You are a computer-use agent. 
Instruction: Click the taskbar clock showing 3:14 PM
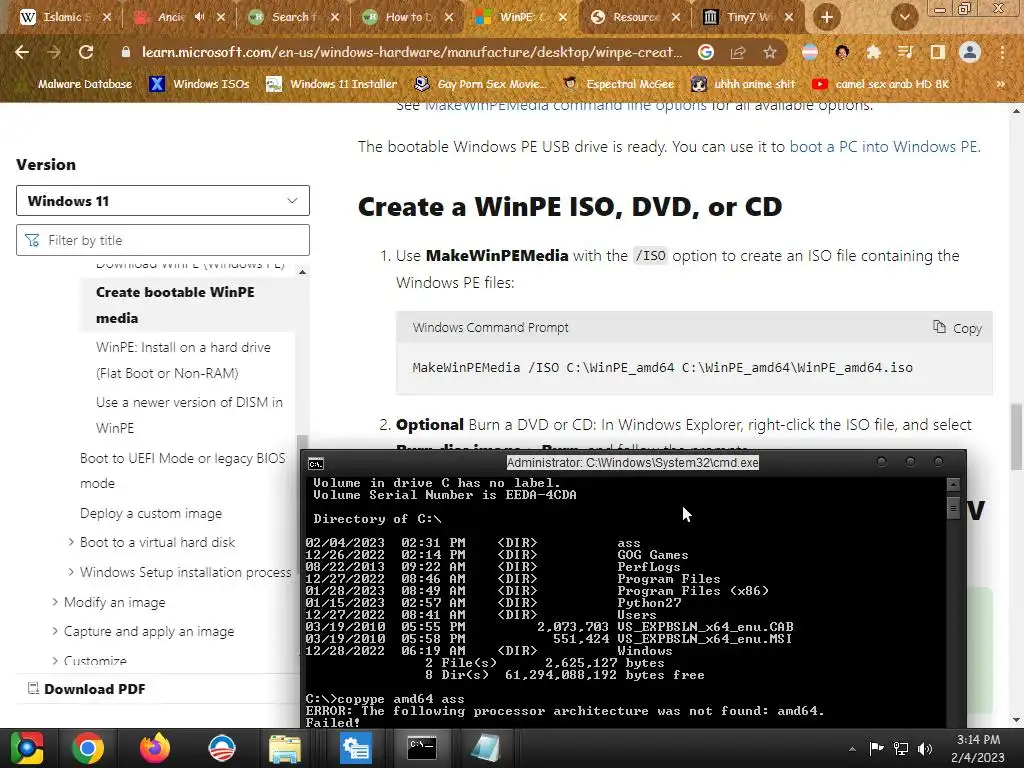tap(978, 748)
